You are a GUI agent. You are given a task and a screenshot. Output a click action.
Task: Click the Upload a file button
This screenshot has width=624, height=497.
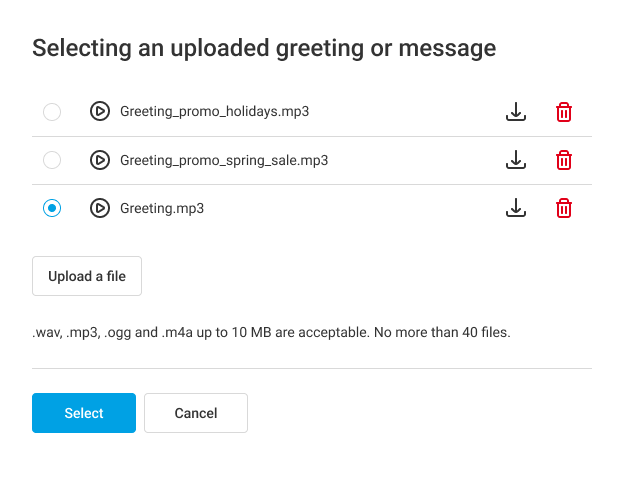tap(87, 276)
